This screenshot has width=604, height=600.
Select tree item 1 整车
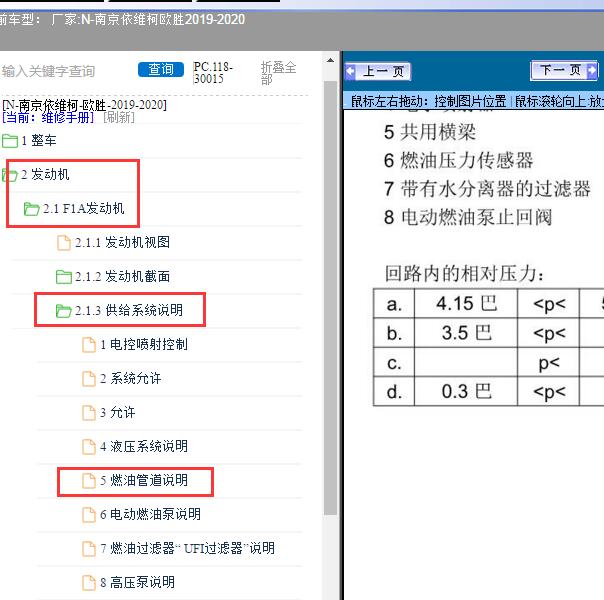(x=39, y=141)
